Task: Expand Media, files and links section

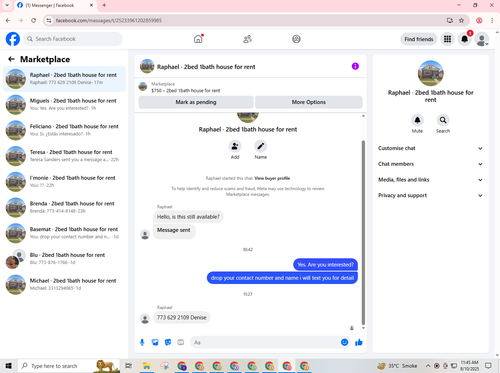Action: [x=430, y=180]
